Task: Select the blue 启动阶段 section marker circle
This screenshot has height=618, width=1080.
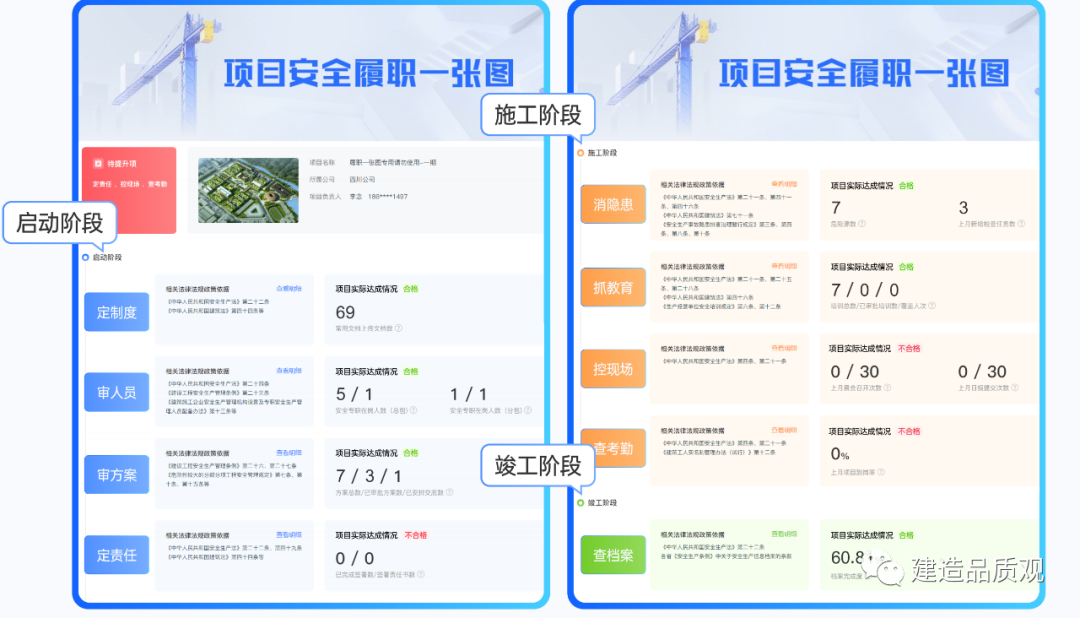Action: (86, 258)
